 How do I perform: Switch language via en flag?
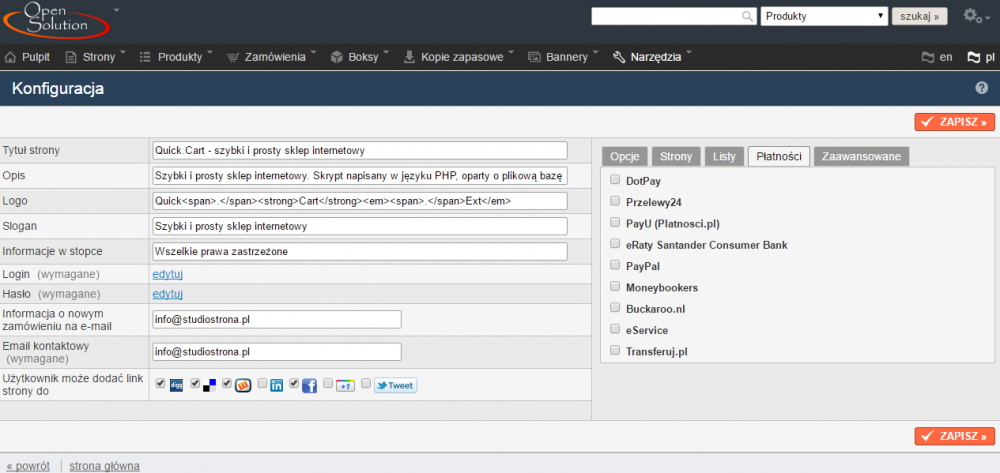pos(938,57)
